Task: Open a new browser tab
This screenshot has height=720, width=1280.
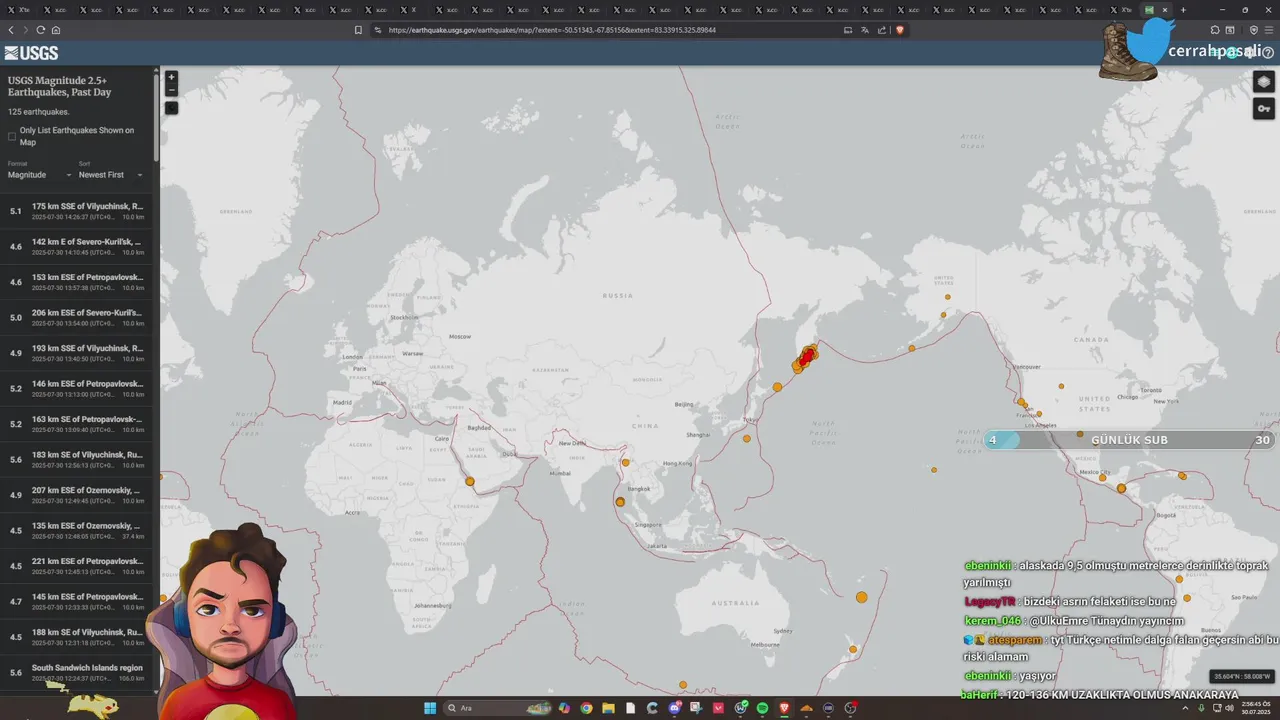Action: 1183,10
